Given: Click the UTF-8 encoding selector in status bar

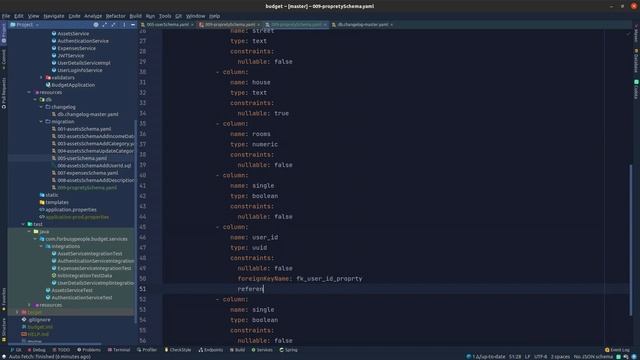Looking at the screenshot, I should (540, 357).
